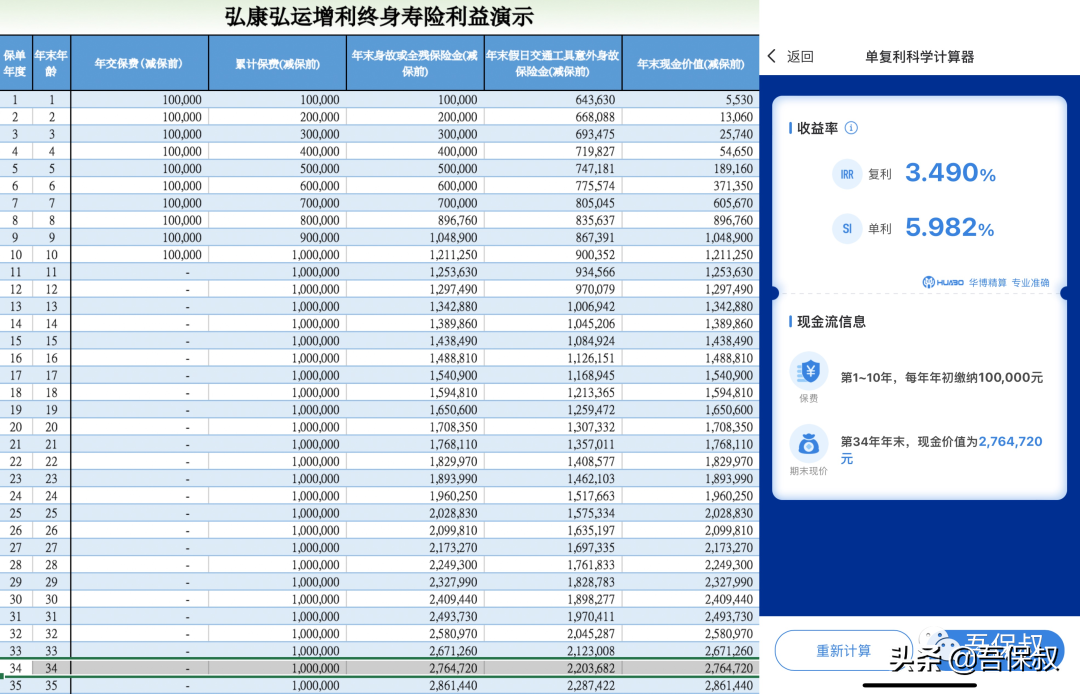
Task: Click the 年交保费(减保前) column header
Action: (139, 63)
